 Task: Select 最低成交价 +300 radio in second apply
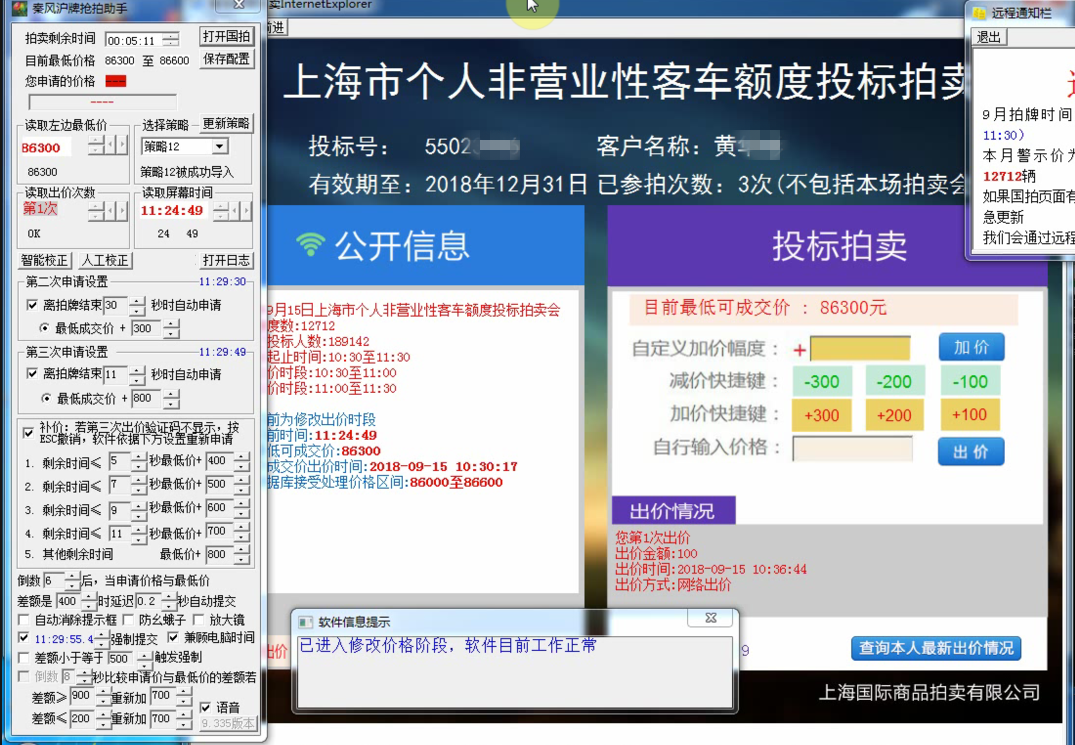tap(45, 328)
